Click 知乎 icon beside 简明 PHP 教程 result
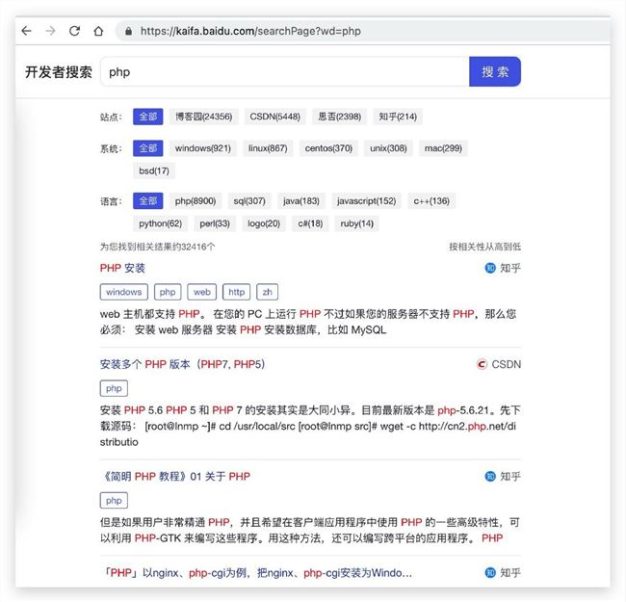This screenshot has height=602, width=626. (x=490, y=476)
